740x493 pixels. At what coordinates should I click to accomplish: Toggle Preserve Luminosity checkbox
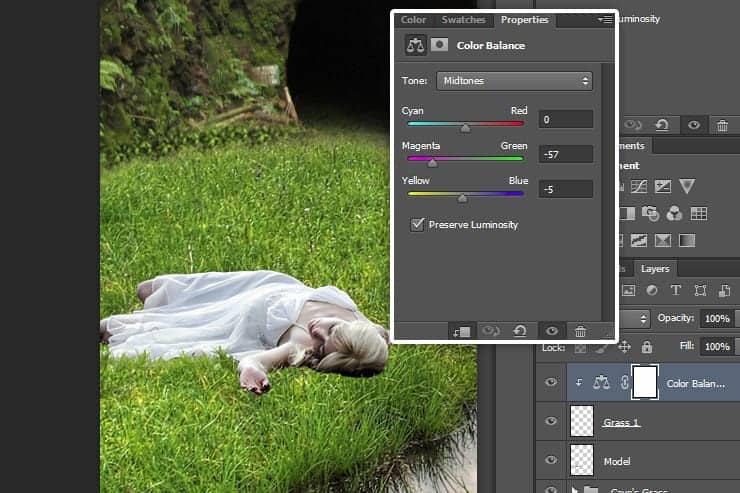coord(417,224)
